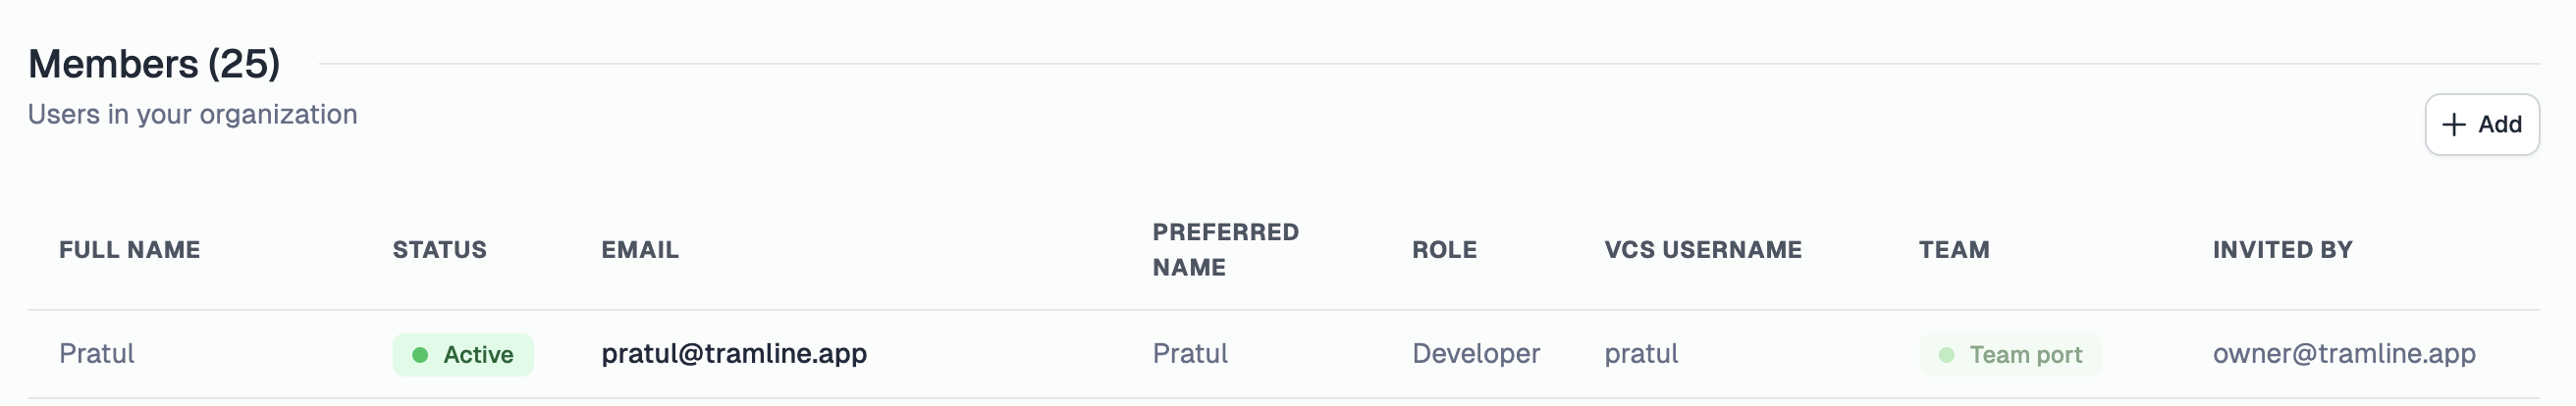Click the pratul VCS username cell
Image resolution: width=2576 pixels, height=406 pixels.
click(1641, 354)
